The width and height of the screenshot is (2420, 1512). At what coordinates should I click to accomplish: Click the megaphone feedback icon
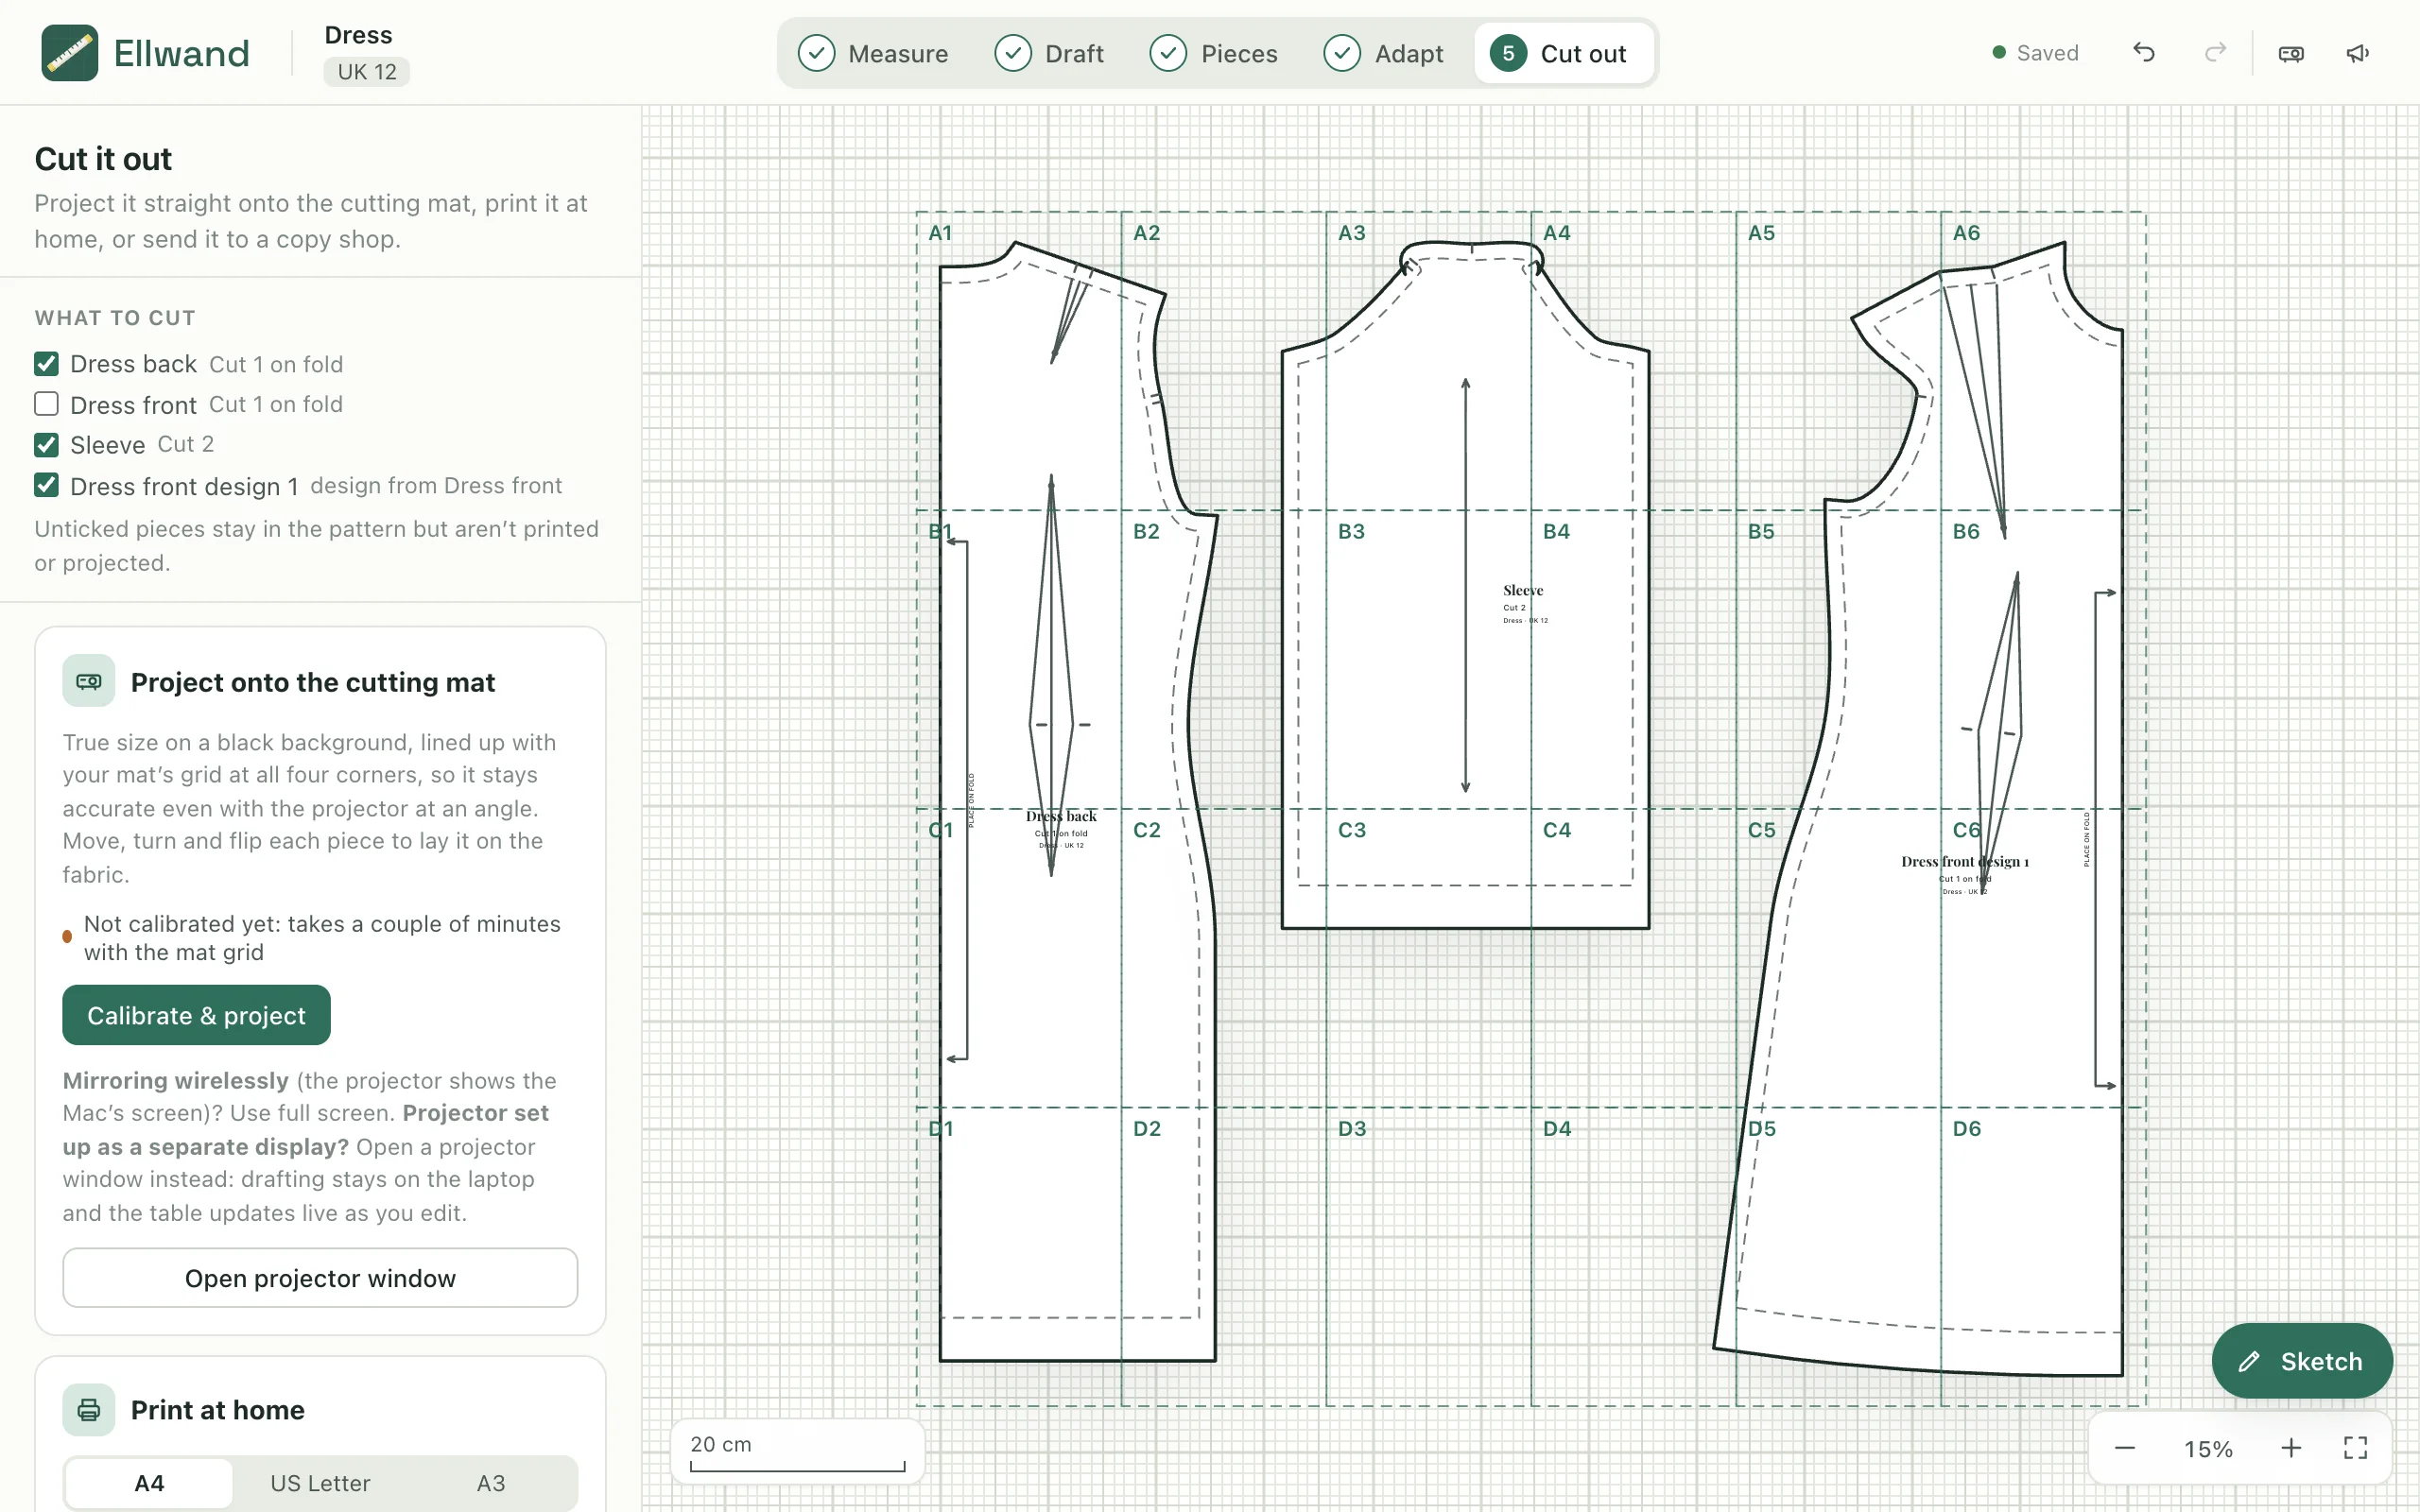click(x=2358, y=53)
